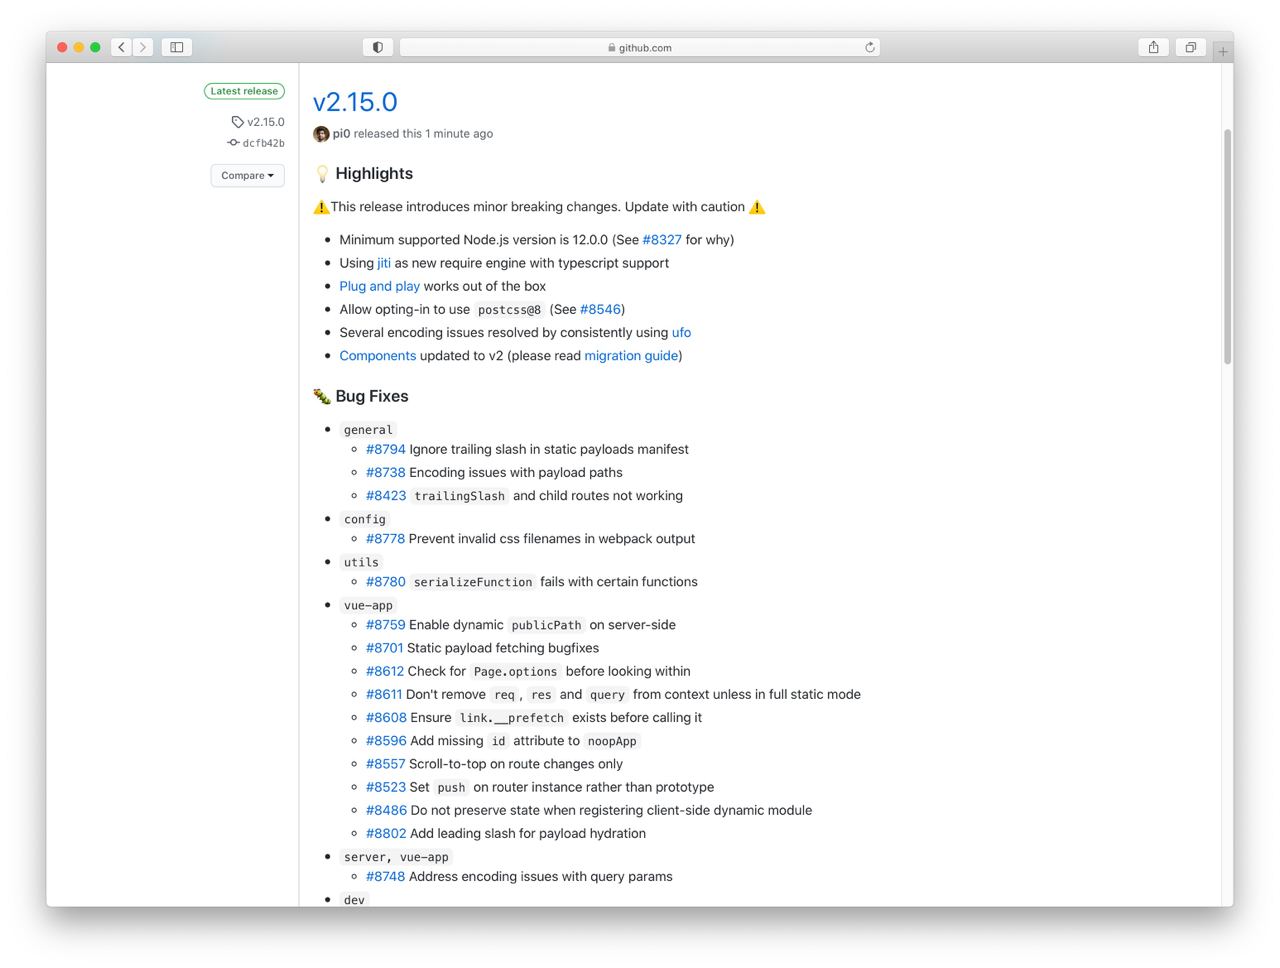1280x968 pixels.
Task: Click the github.com address bar
Action: click(x=640, y=47)
